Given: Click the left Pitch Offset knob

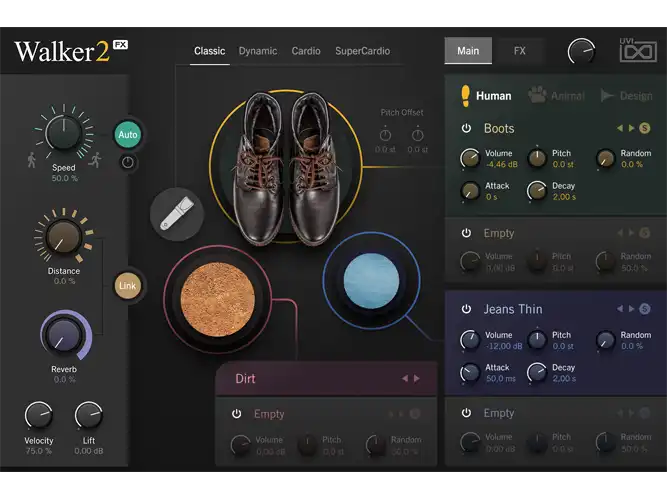Looking at the screenshot, I should [x=385, y=135].
